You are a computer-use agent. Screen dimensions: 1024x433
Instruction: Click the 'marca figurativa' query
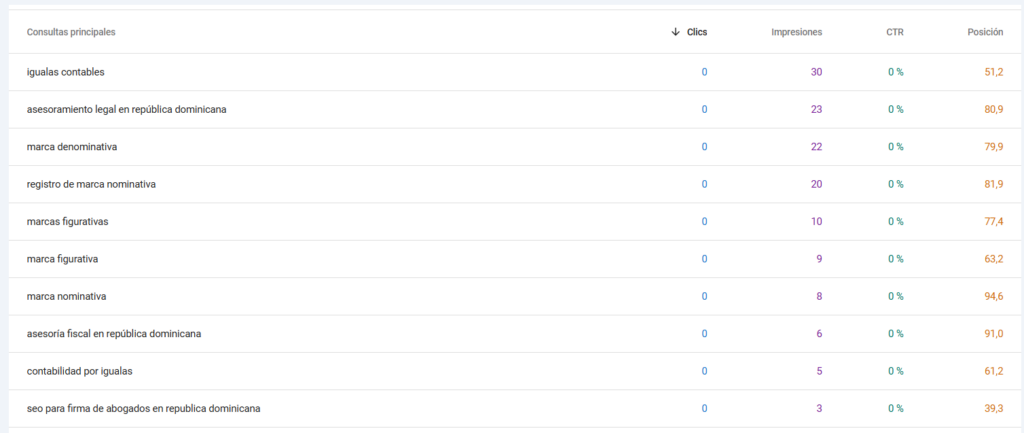point(63,259)
